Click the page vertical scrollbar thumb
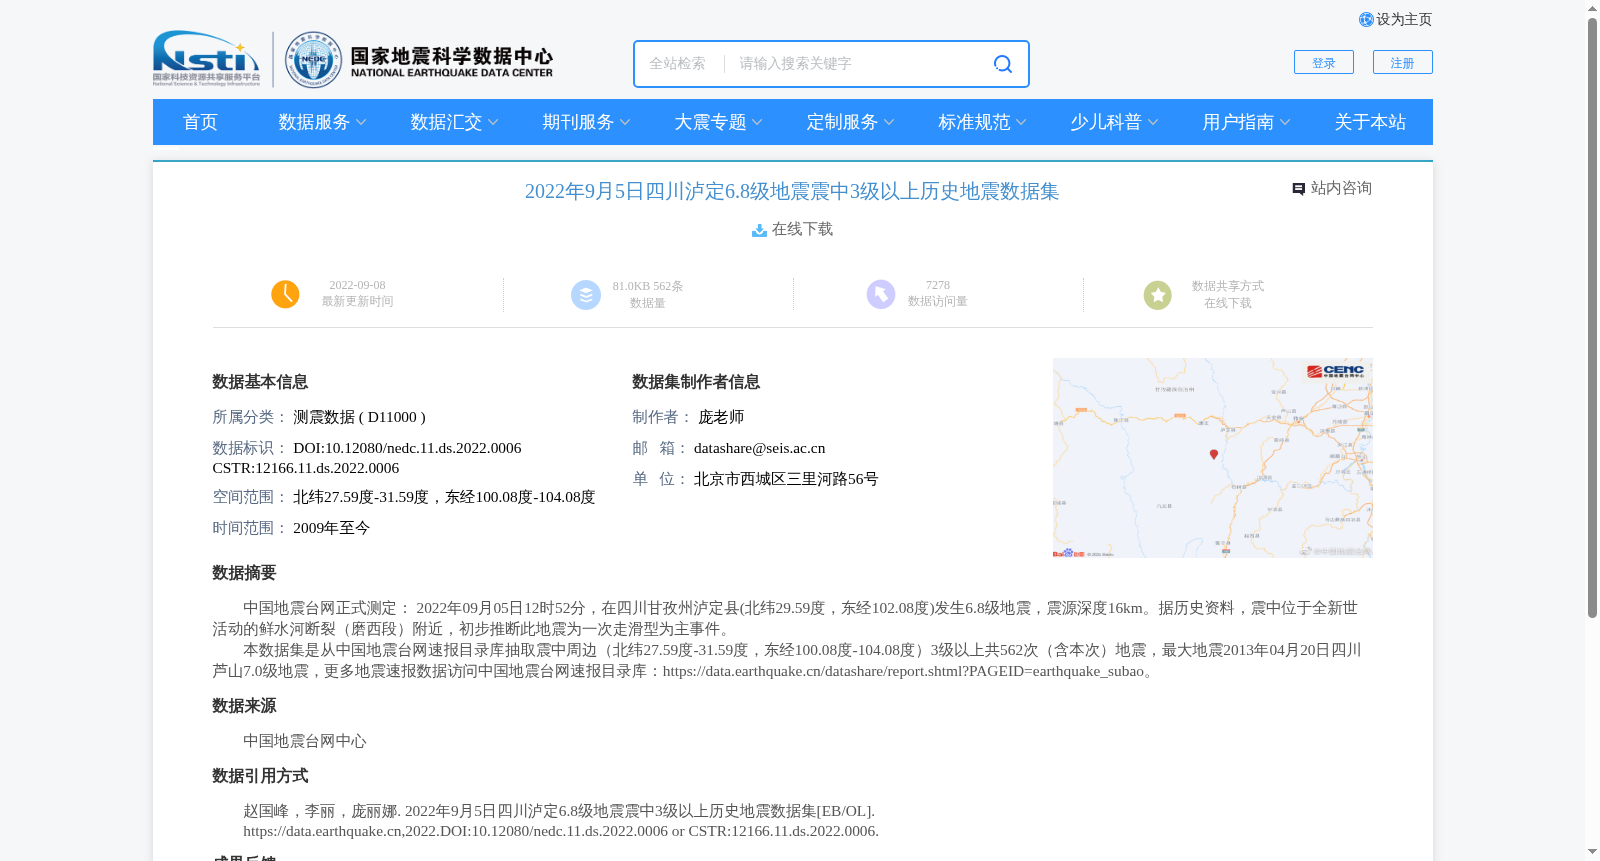 [x=1592, y=318]
